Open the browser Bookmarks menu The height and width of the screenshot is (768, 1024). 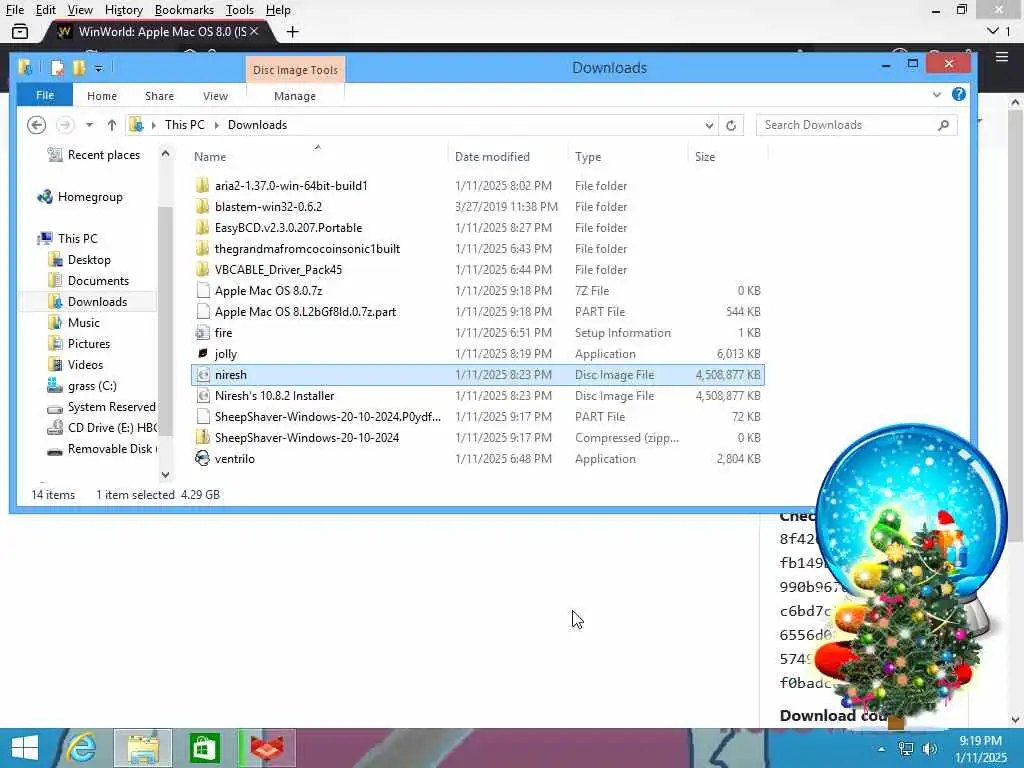tap(184, 10)
